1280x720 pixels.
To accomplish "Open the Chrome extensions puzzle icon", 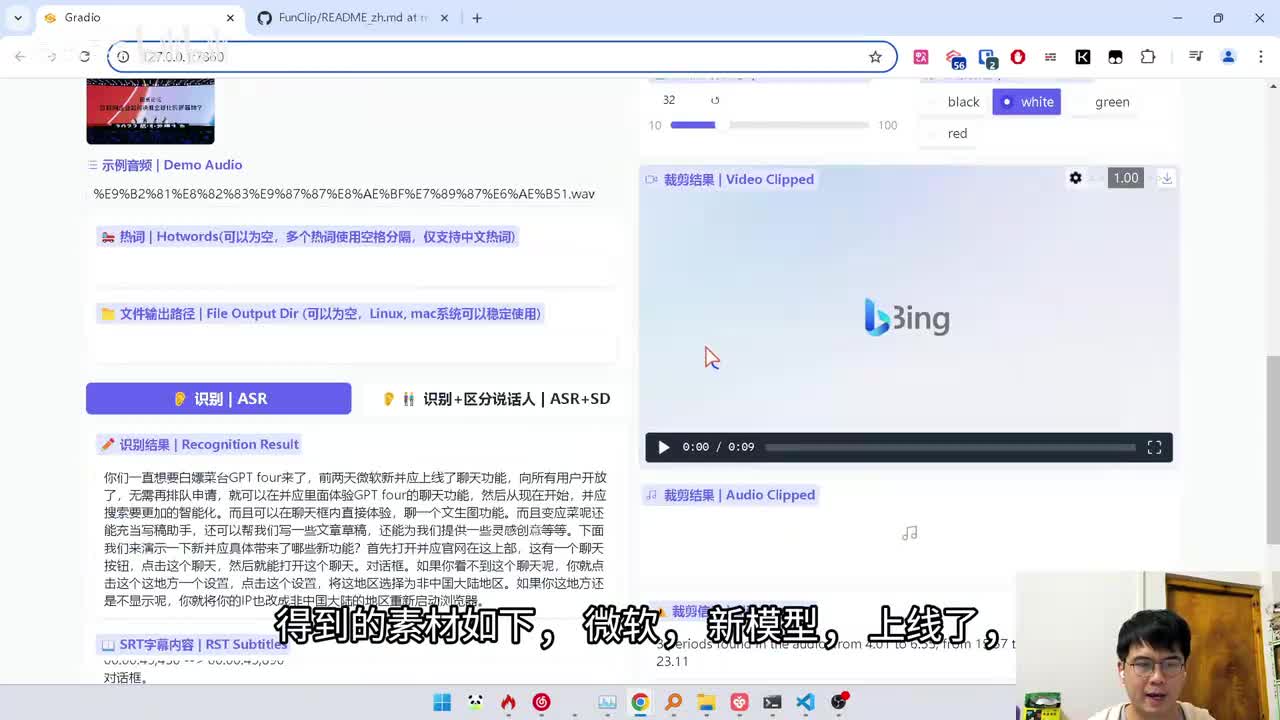I will coord(1148,57).
